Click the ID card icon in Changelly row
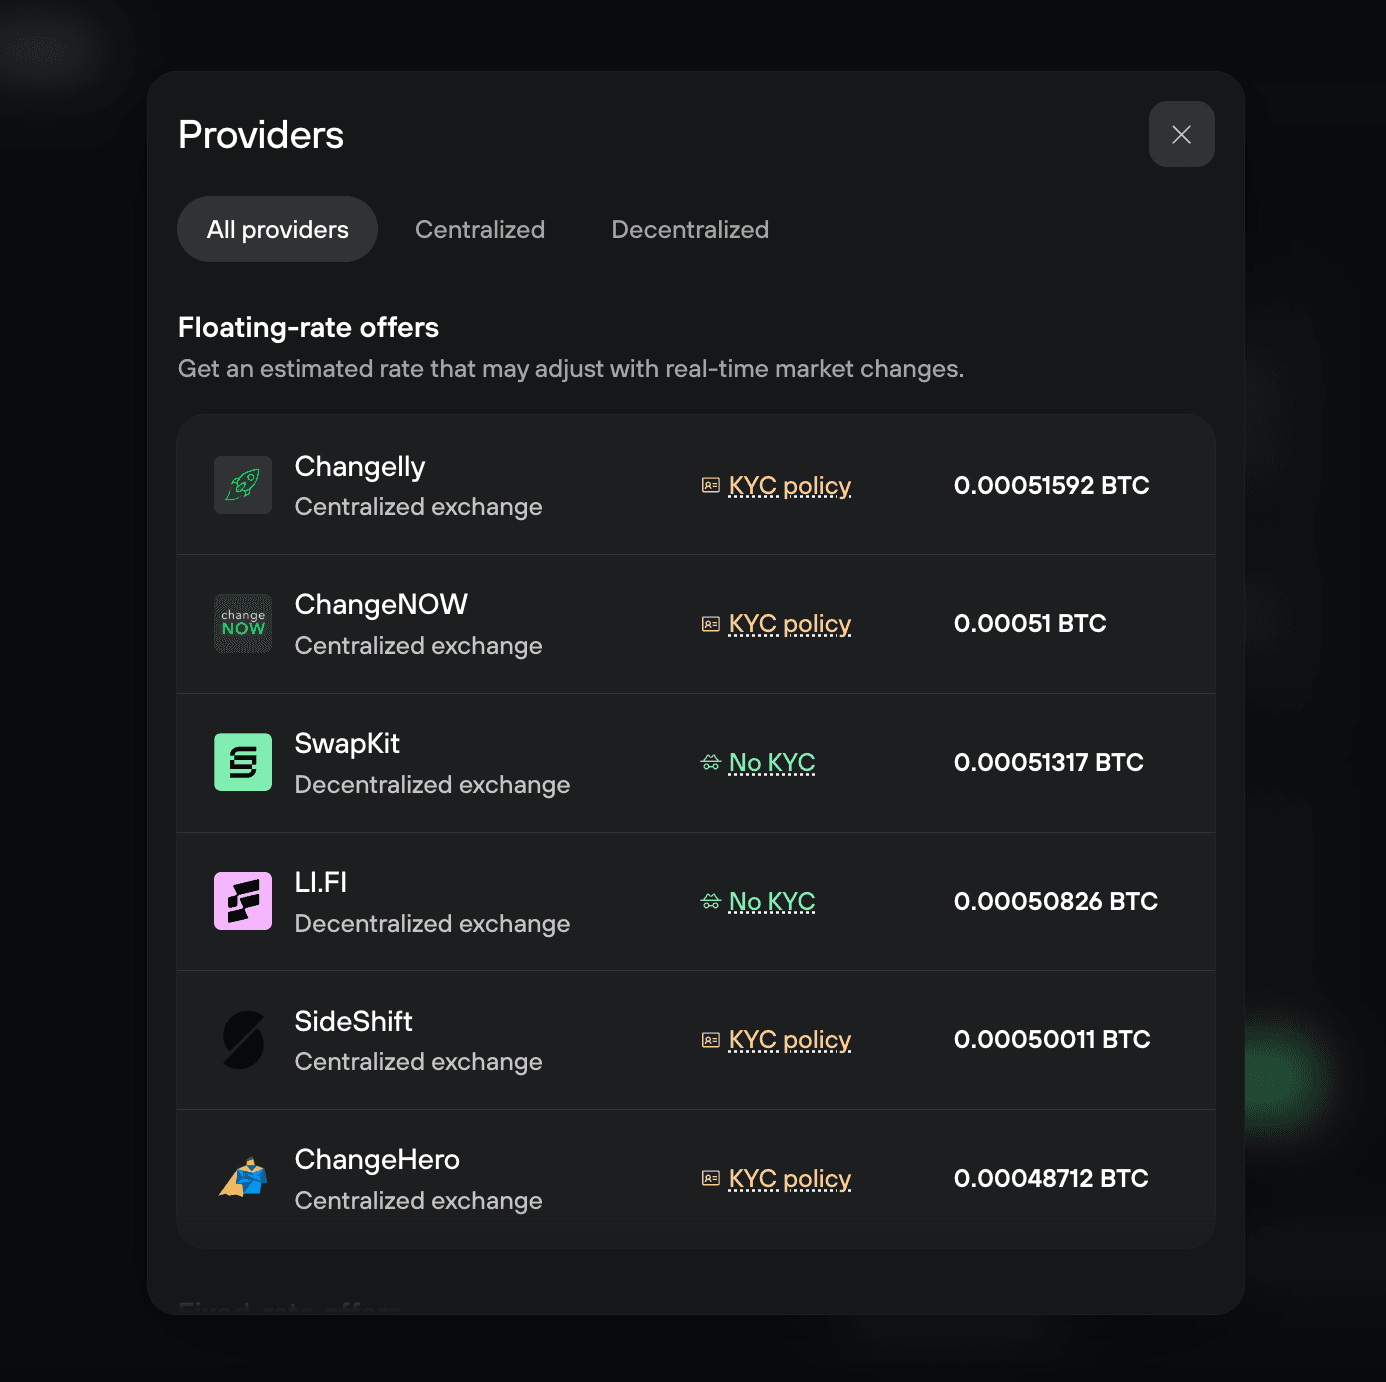Viewport: 1386px width, 1382px height. tap(711, 485)
